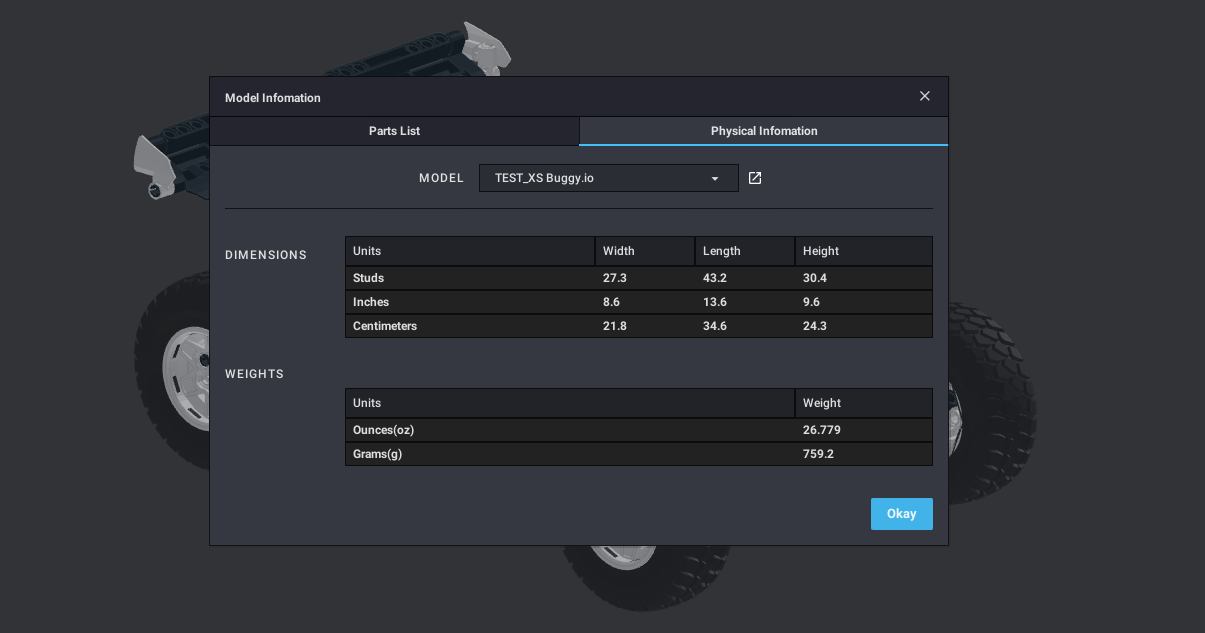Click the studs width value 27.3
The height and width of the screenshot is (633, 1205).
[x=615, y=278]
